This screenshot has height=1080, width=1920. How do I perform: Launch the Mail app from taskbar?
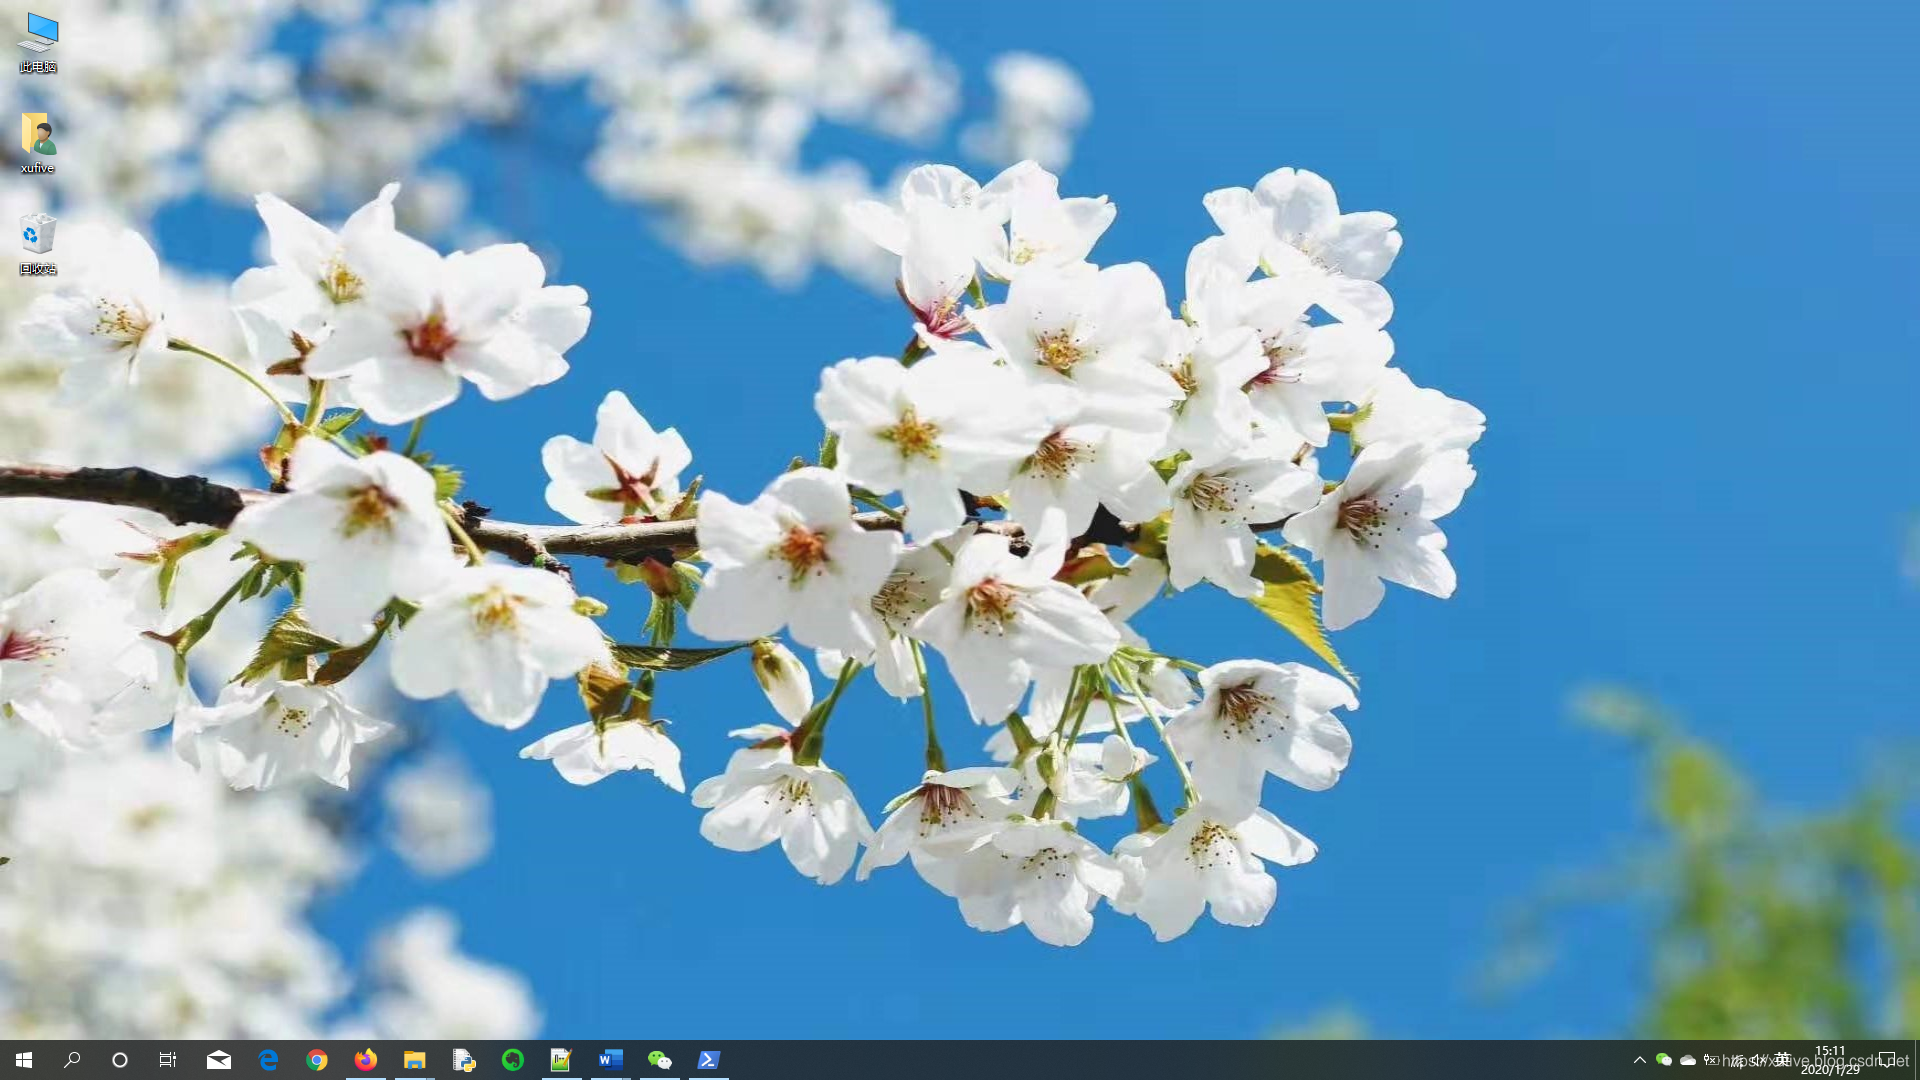pos(219,1060)
